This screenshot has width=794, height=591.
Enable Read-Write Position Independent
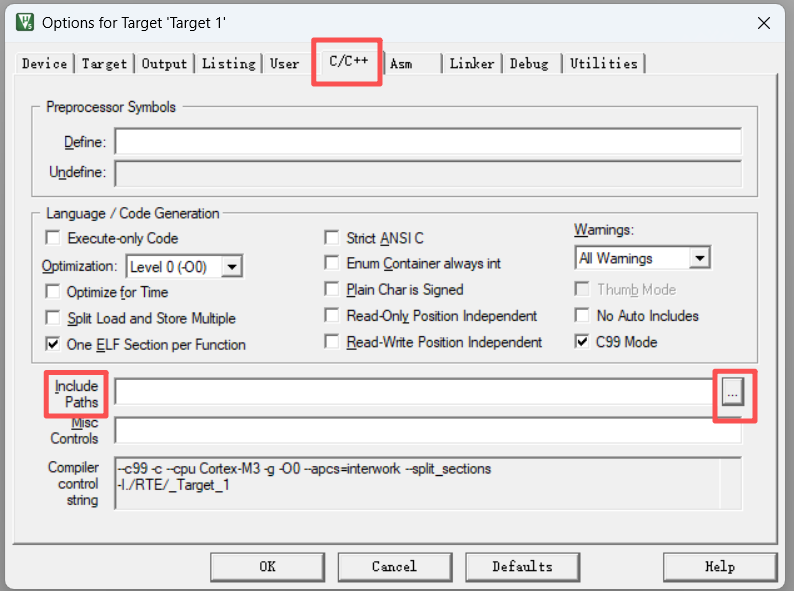click(x=332, y=342)
